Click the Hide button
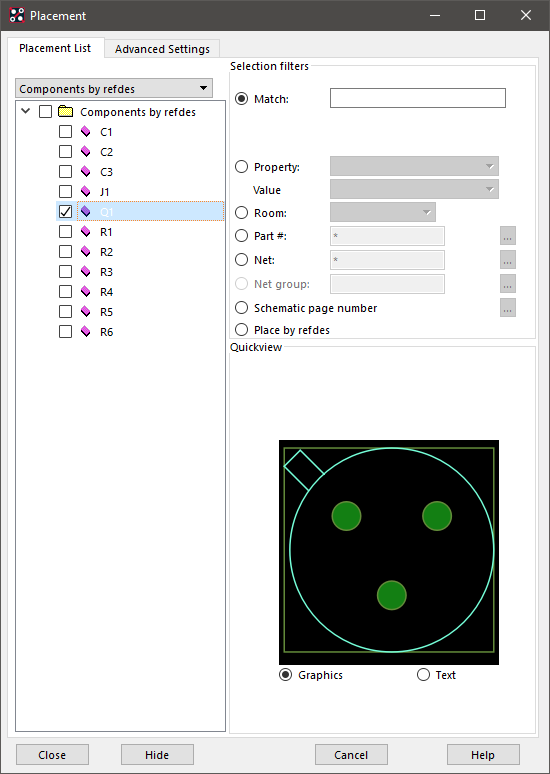Screen dimensions: 550x774 tap(157, 755)
